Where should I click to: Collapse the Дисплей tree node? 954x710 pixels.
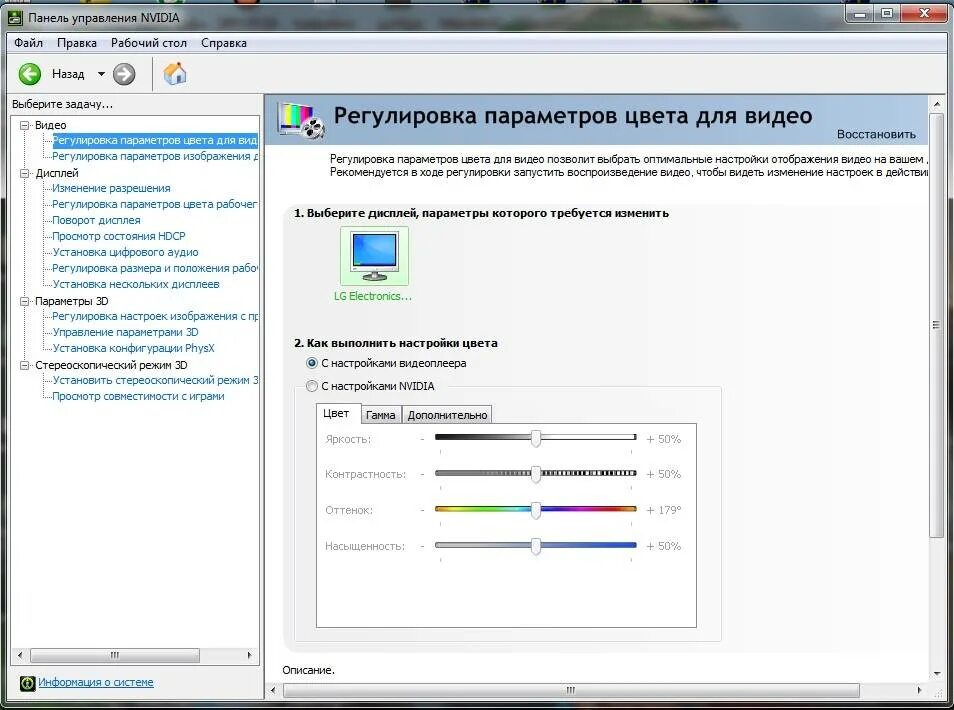pyautogui.click(x=24, y=173)
